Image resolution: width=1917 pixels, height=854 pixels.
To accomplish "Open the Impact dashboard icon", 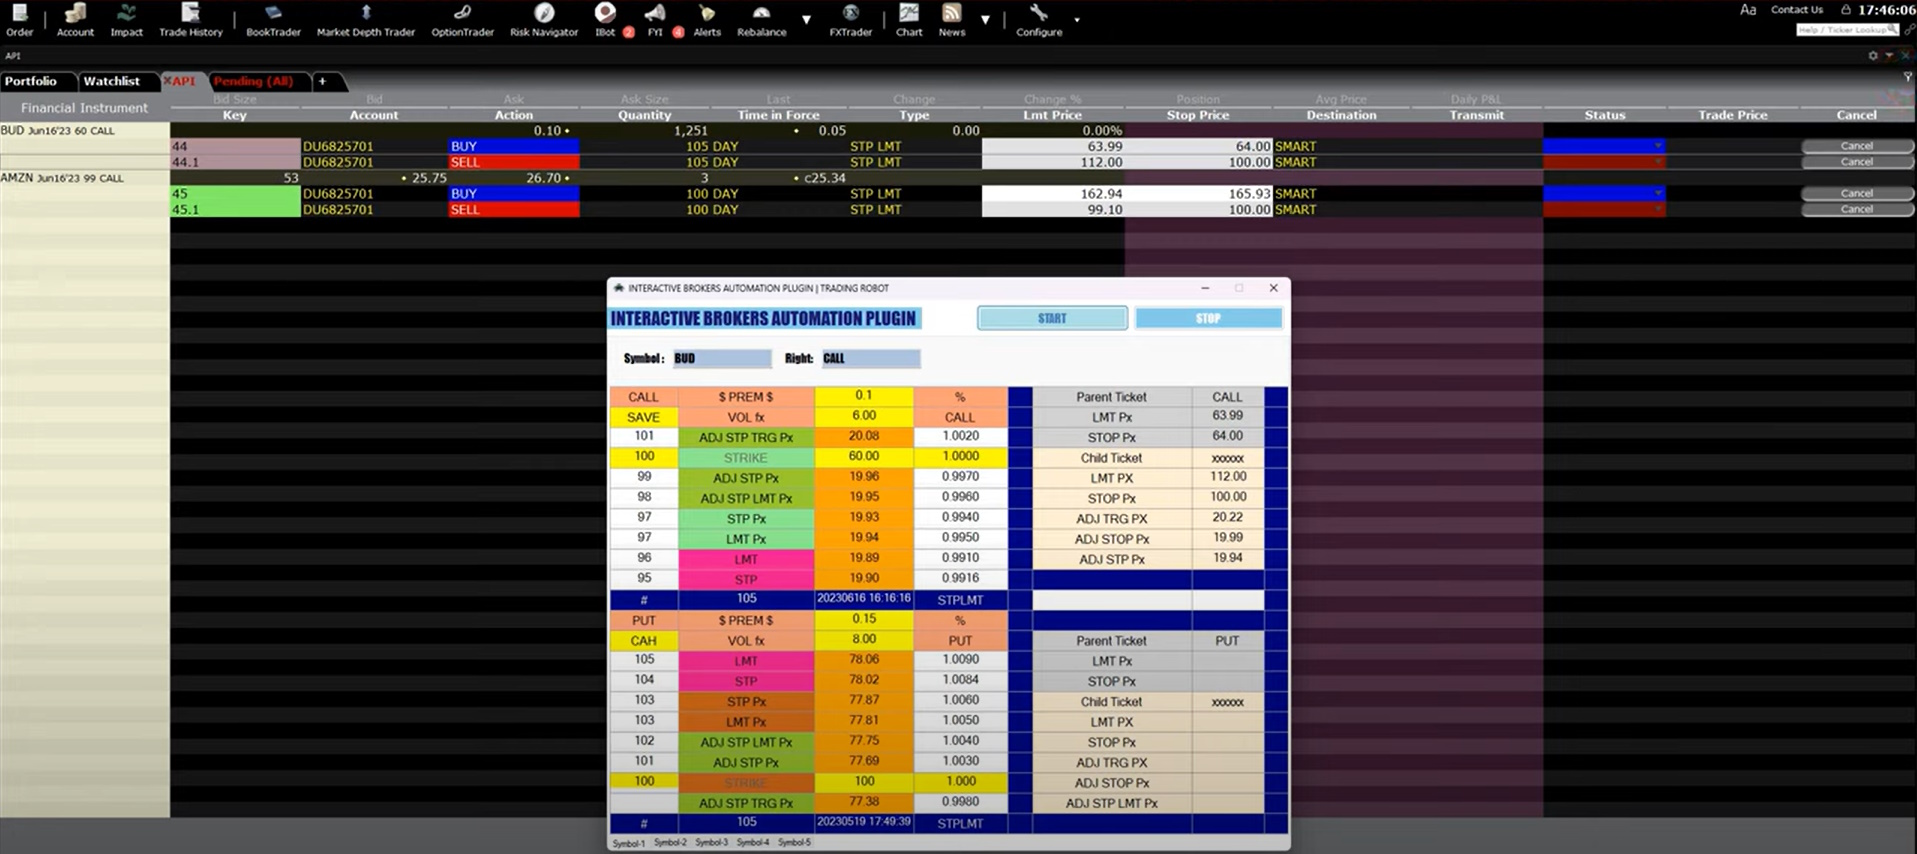I will (x=126, y=20).
